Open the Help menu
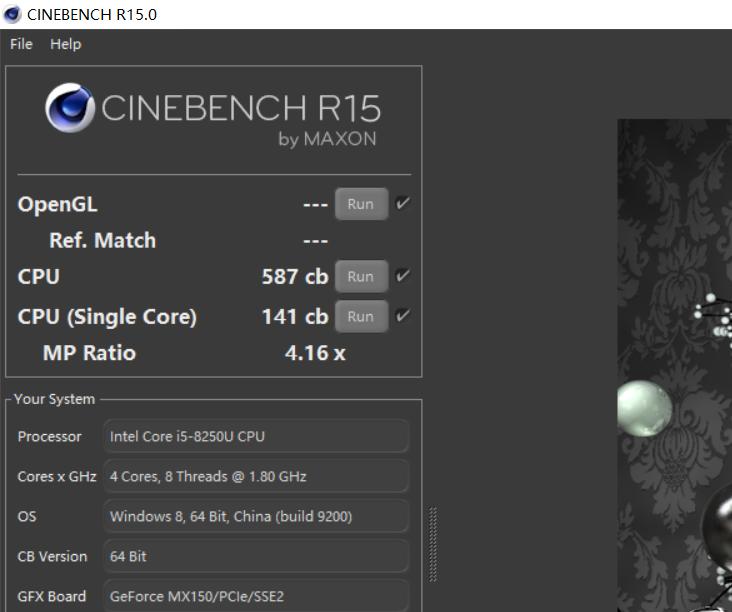 point(65,44)
